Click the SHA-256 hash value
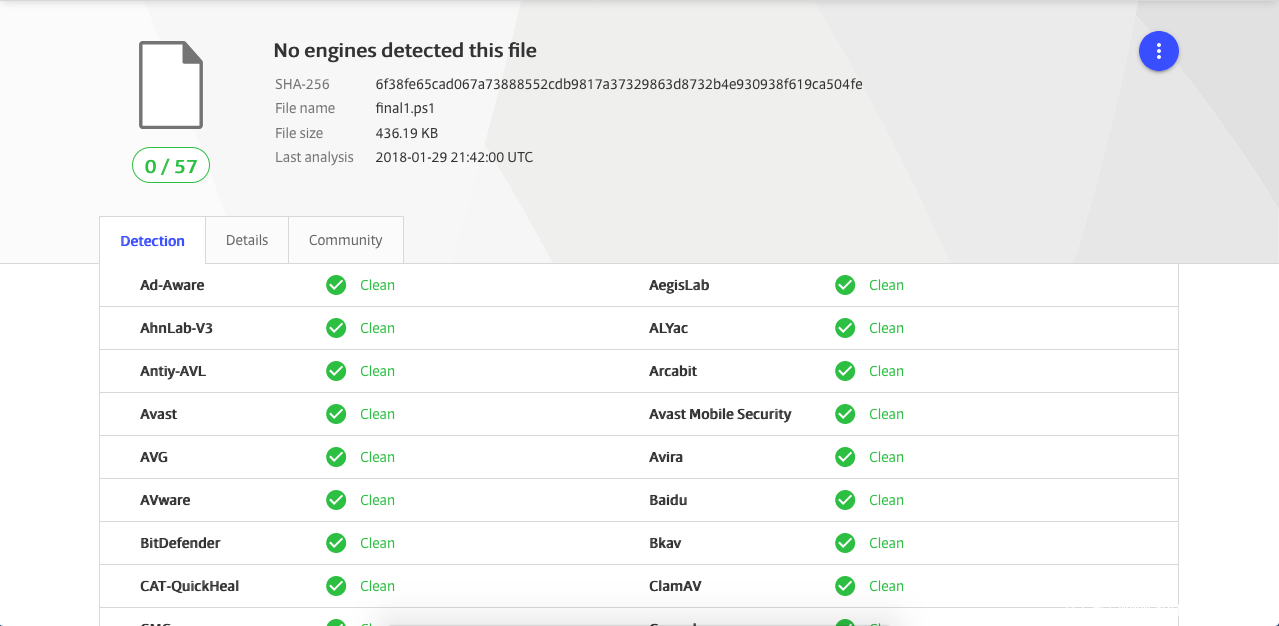Viewport: 1279px width, 626px height. 618,84
